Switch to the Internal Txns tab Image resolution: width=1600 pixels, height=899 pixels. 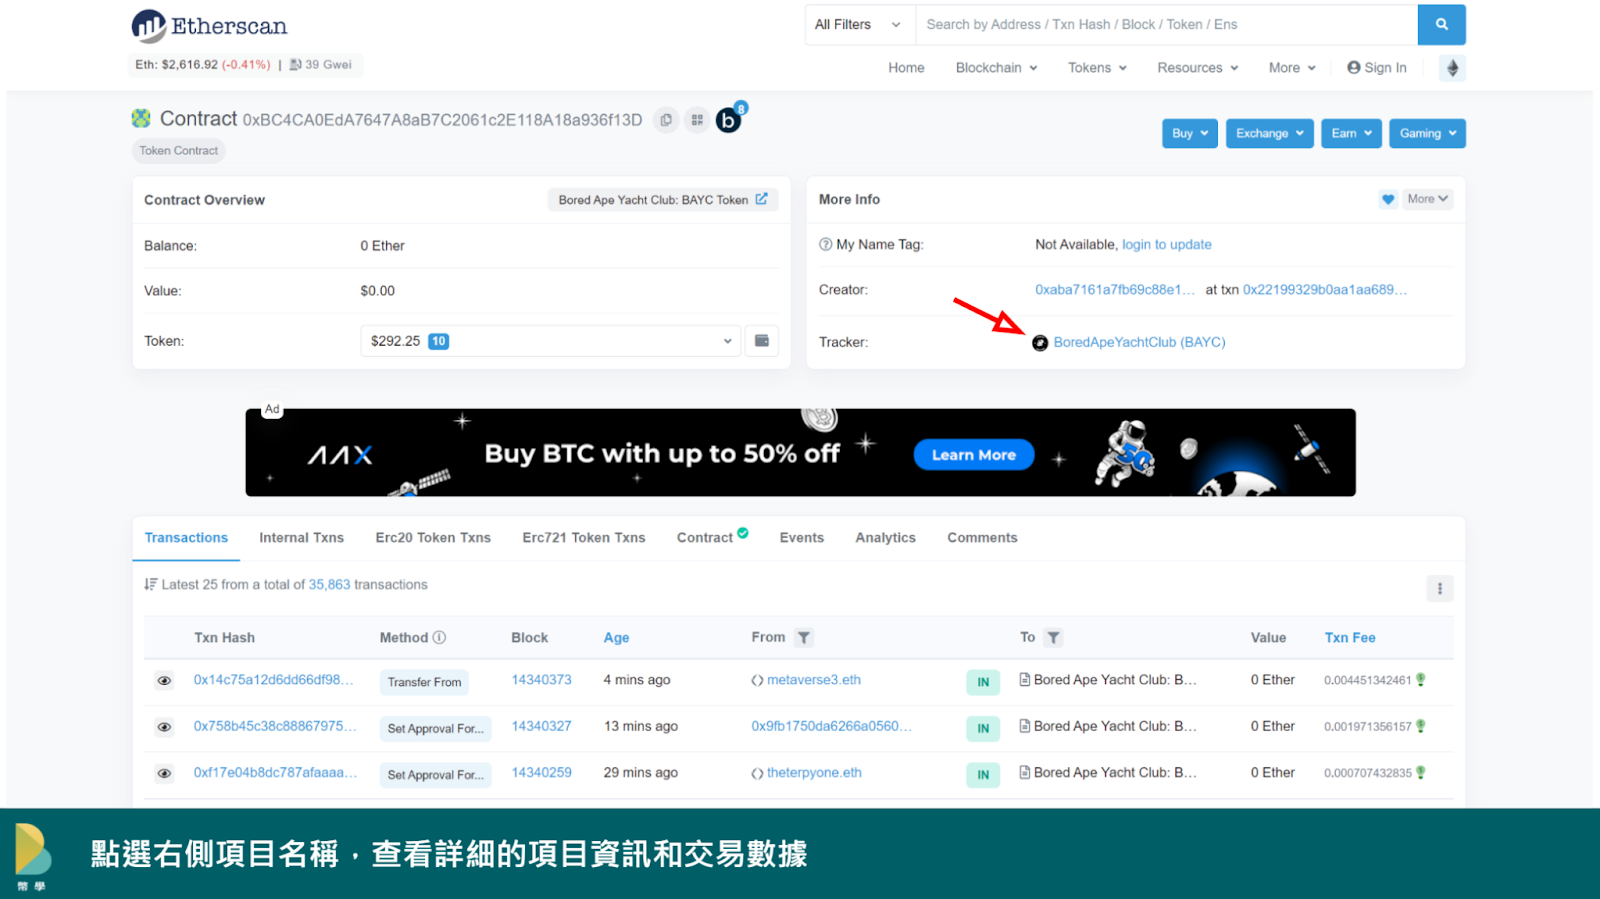pos(301,538)
